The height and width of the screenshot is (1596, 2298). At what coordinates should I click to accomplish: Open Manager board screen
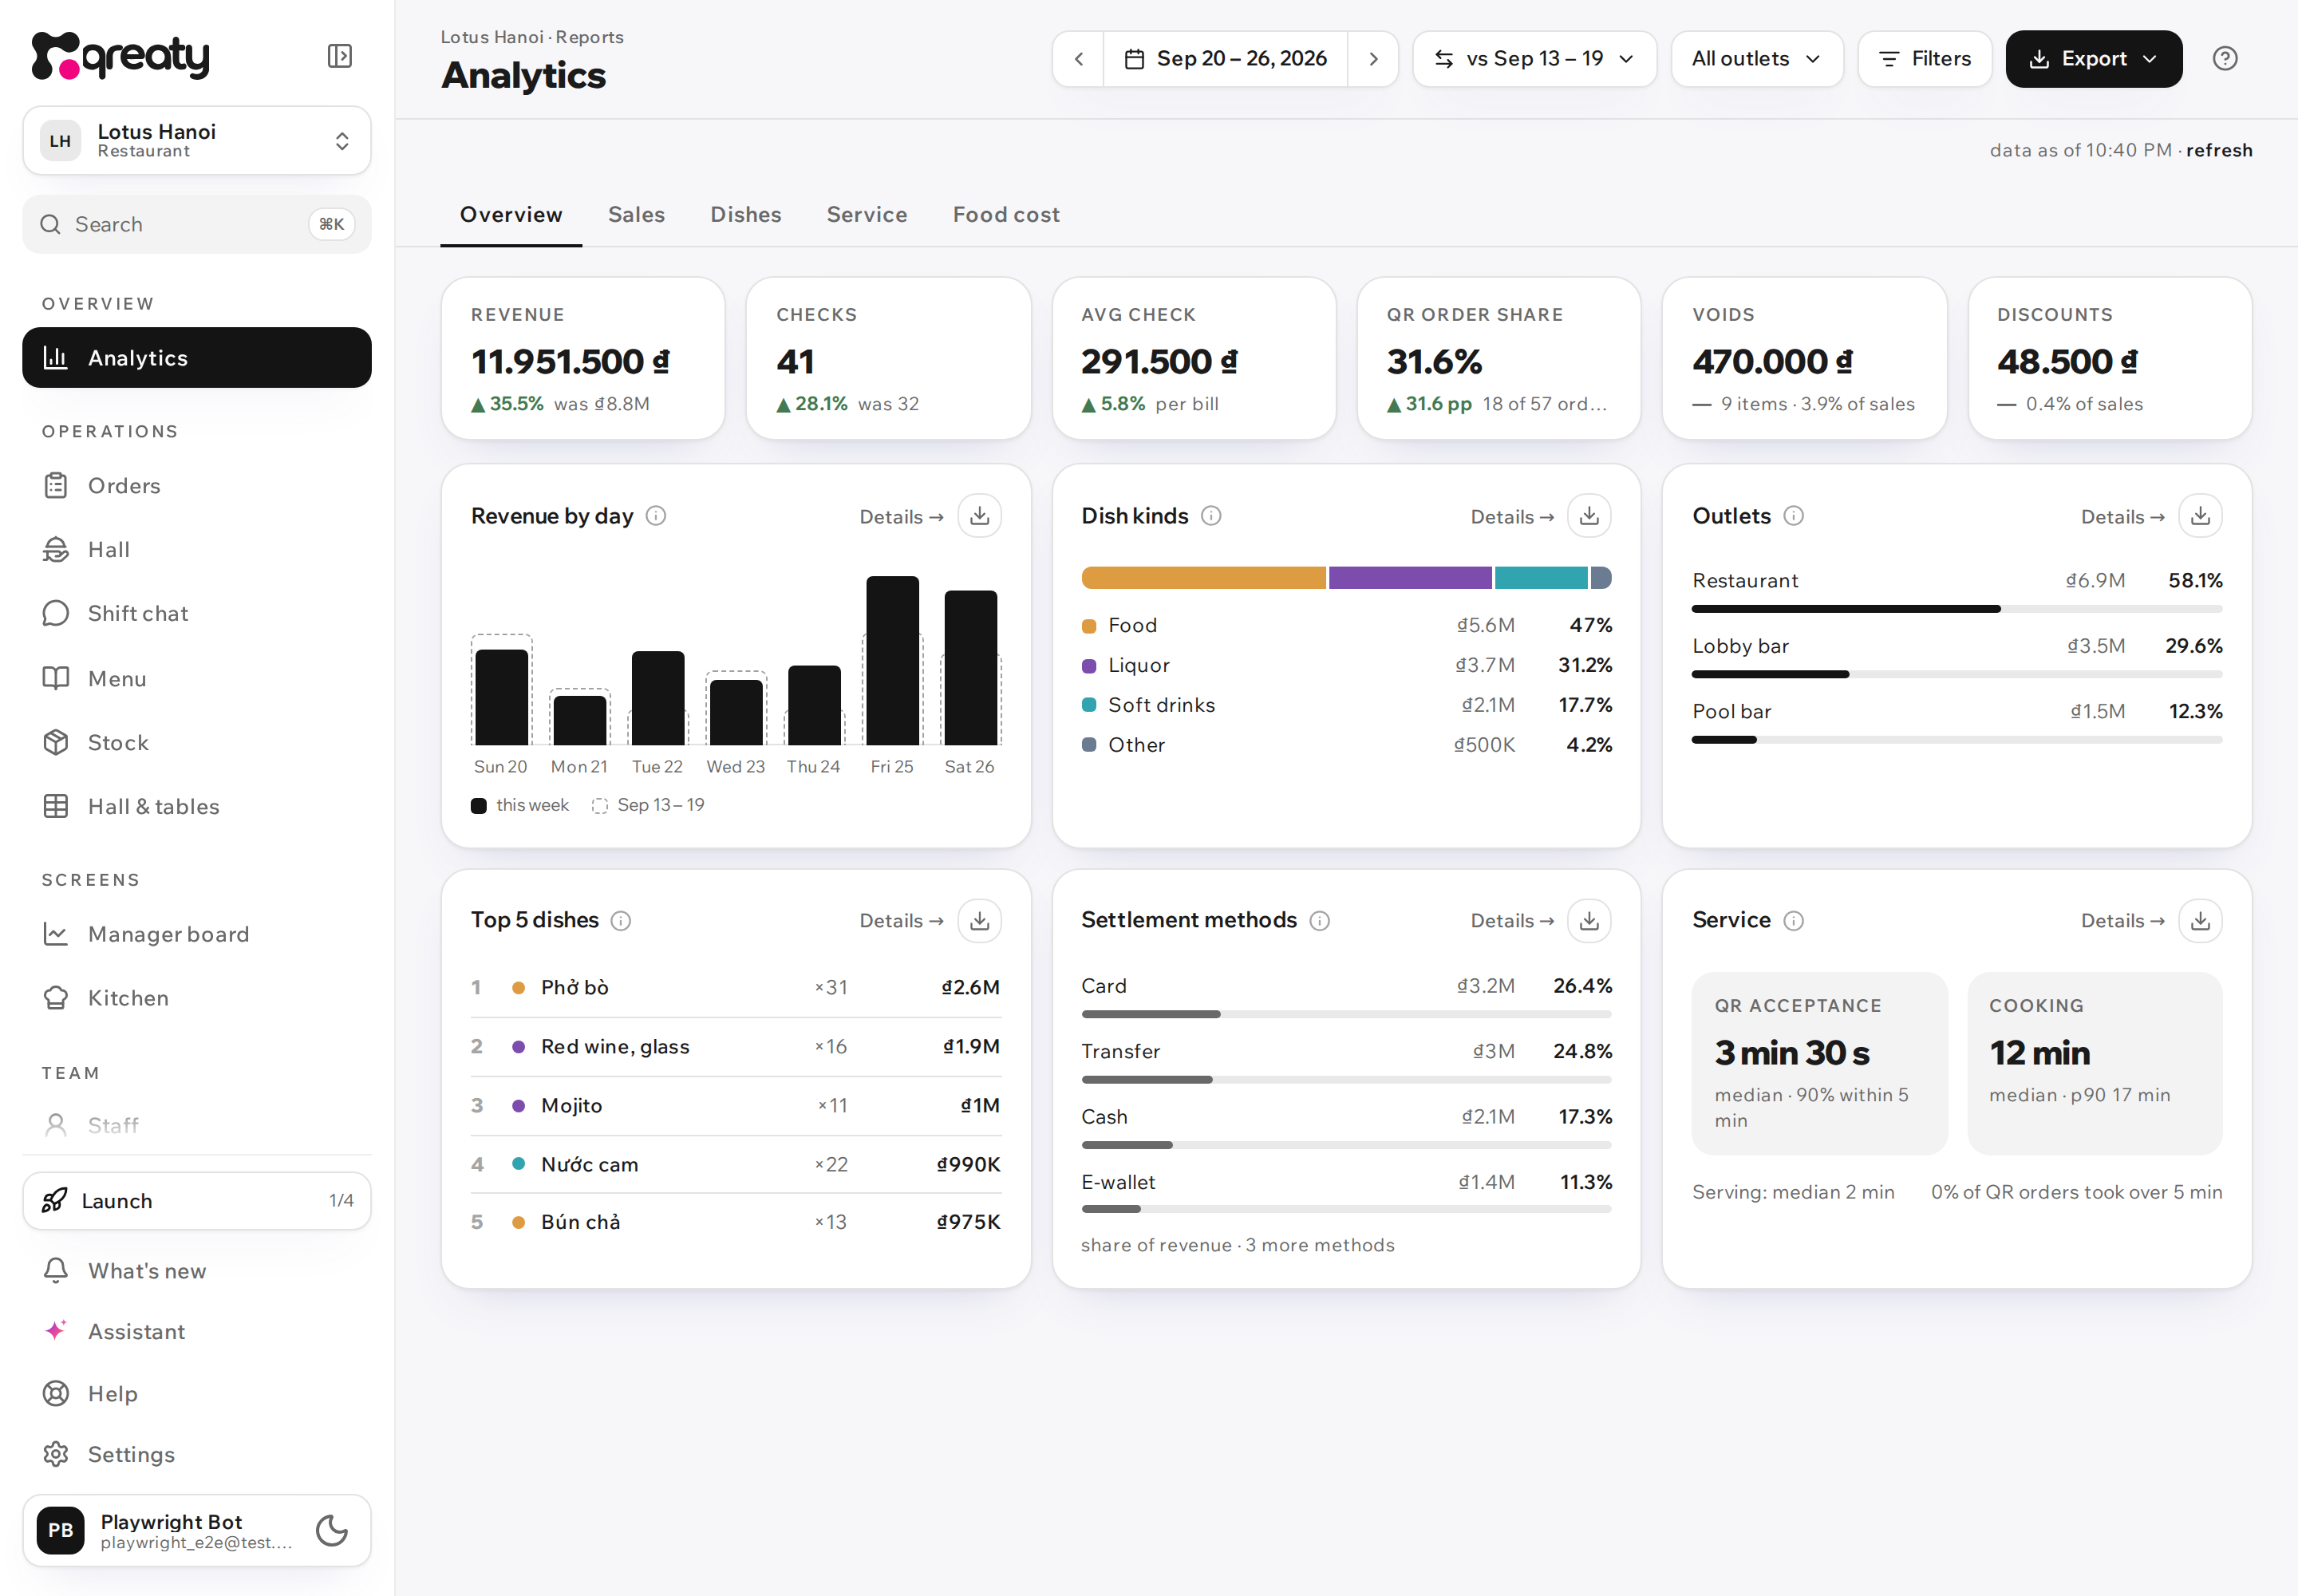pyautogui.click(x=197, y=934)
